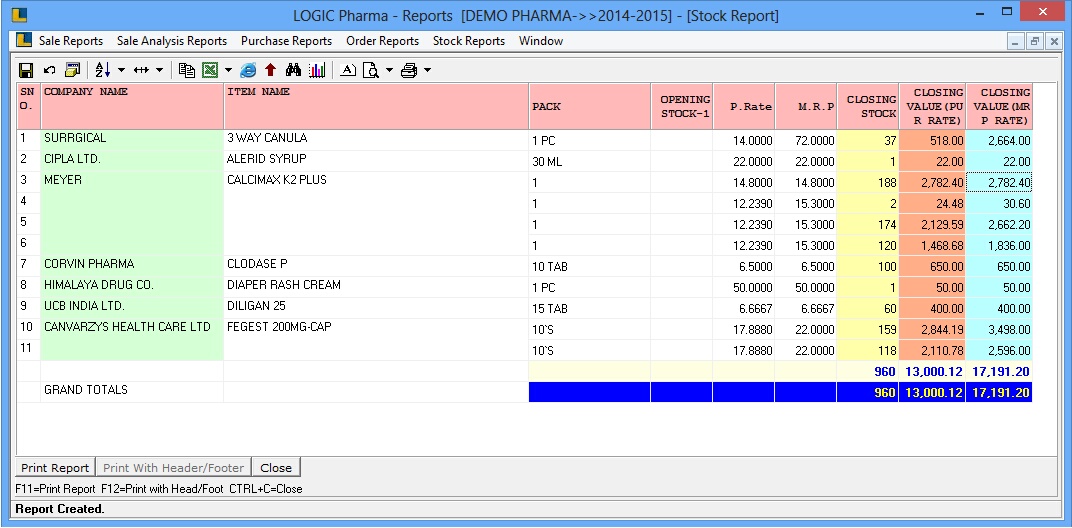Click the ITEM NAME column header
1072x528 pixels.
coord(376,106)
